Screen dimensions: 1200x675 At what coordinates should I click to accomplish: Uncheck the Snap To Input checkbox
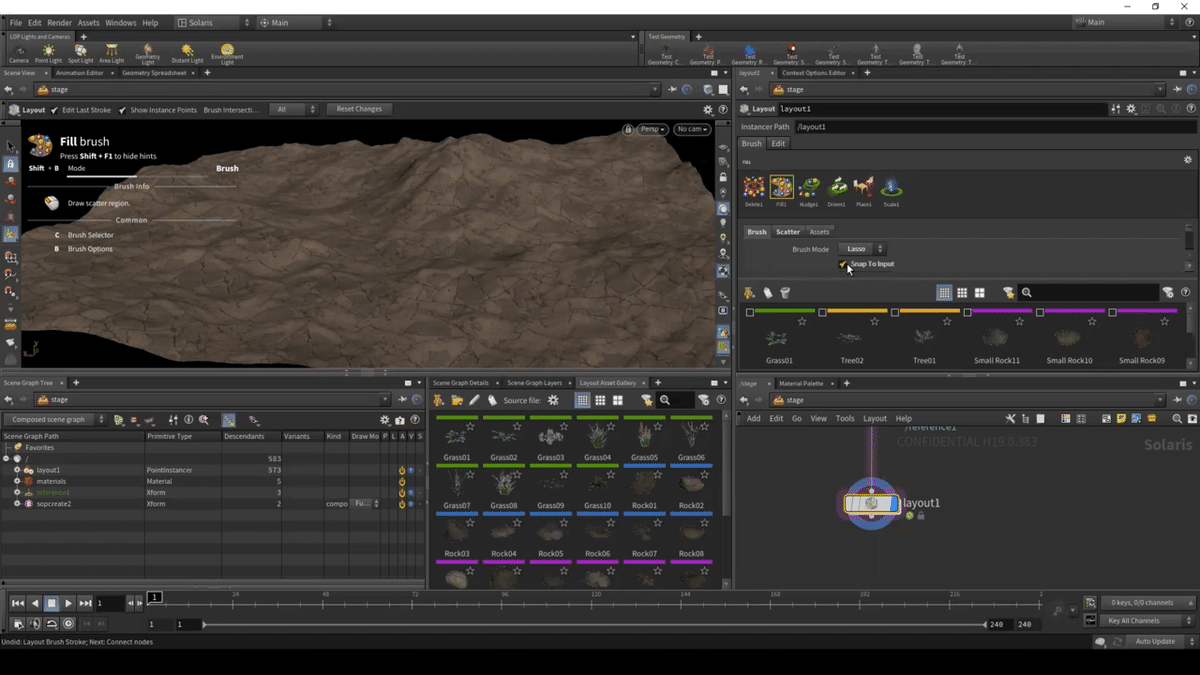[843, 264]
